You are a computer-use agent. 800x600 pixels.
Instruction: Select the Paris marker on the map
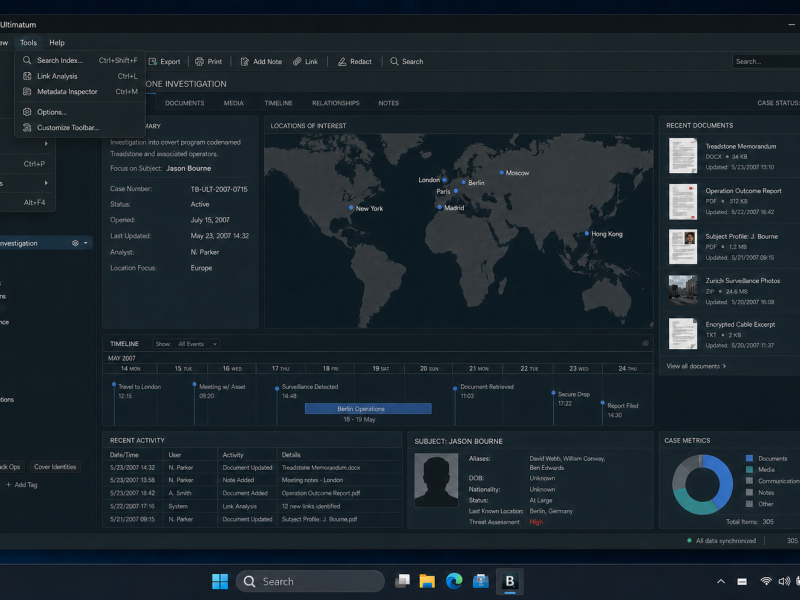[456, 191]
